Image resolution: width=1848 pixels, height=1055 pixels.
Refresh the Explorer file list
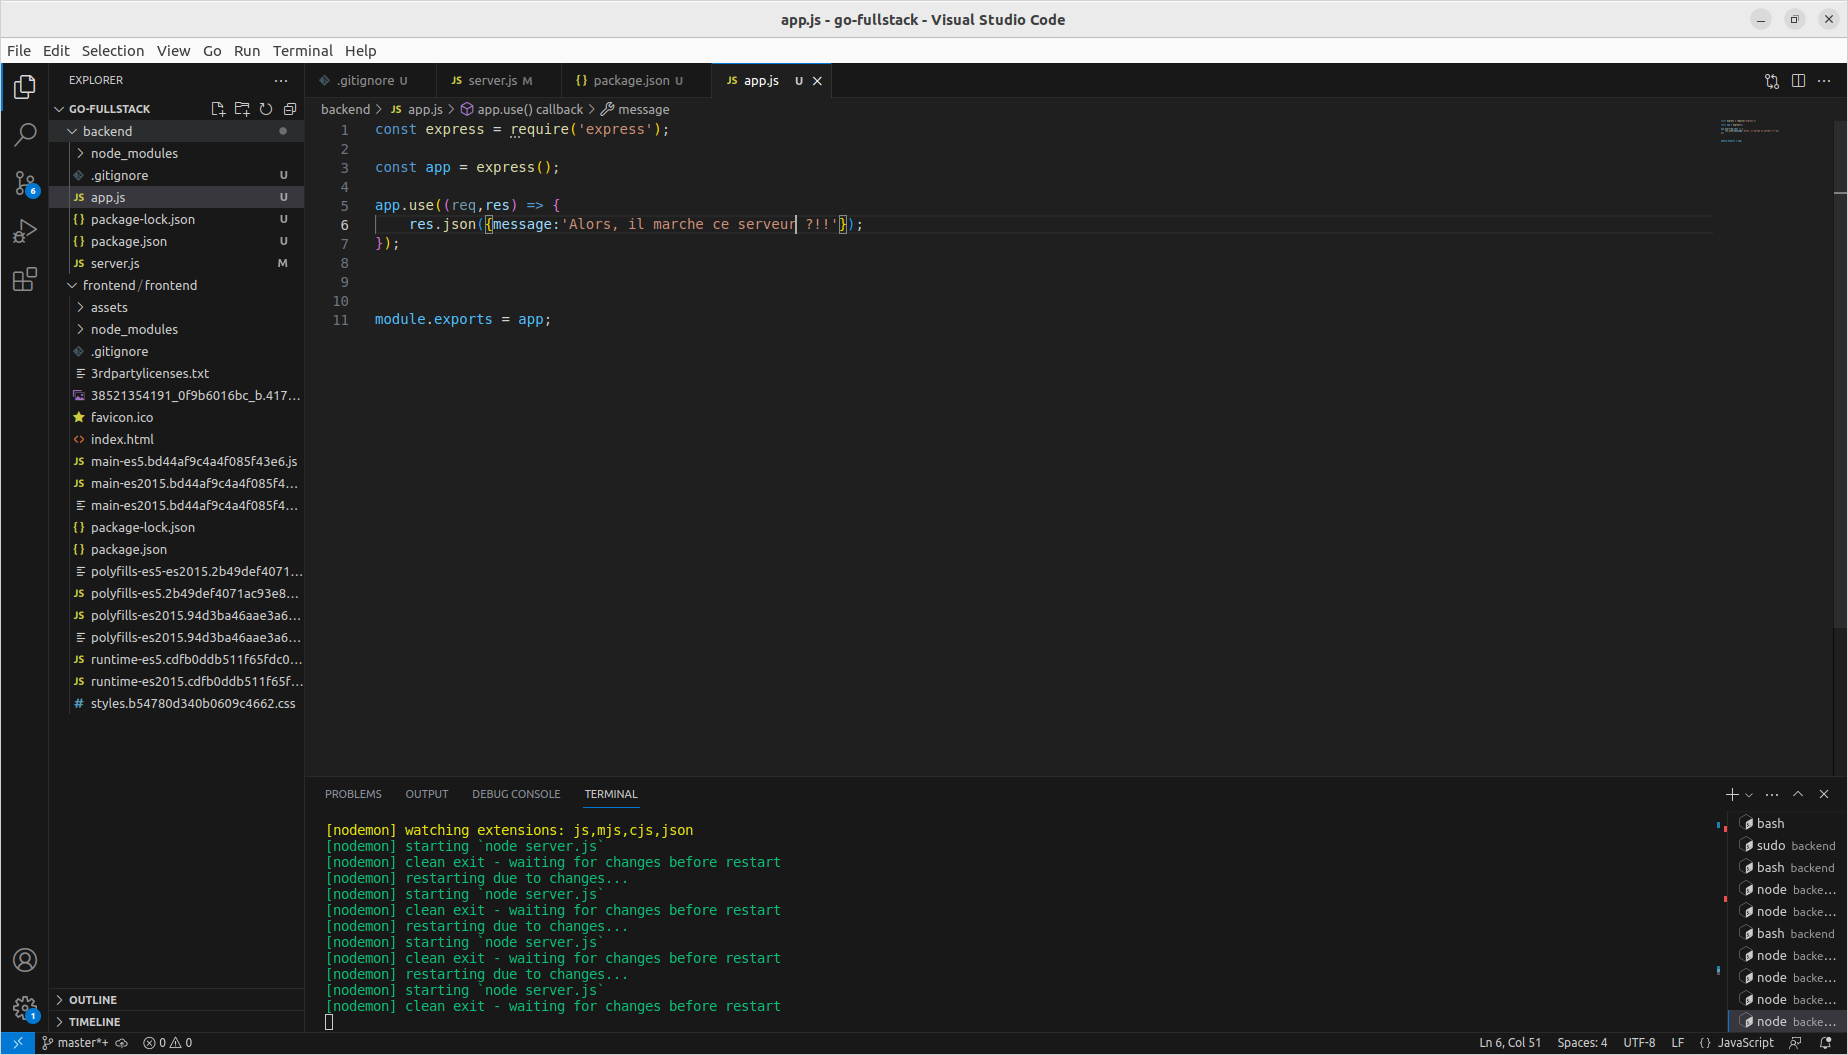(266, 108)
